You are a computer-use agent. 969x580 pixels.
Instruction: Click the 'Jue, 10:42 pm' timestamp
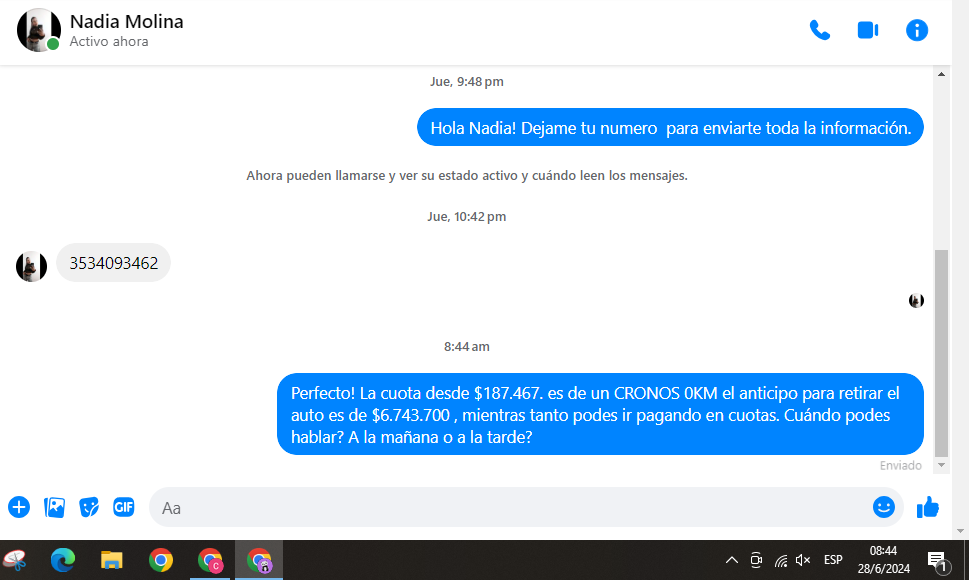[467, 217]
